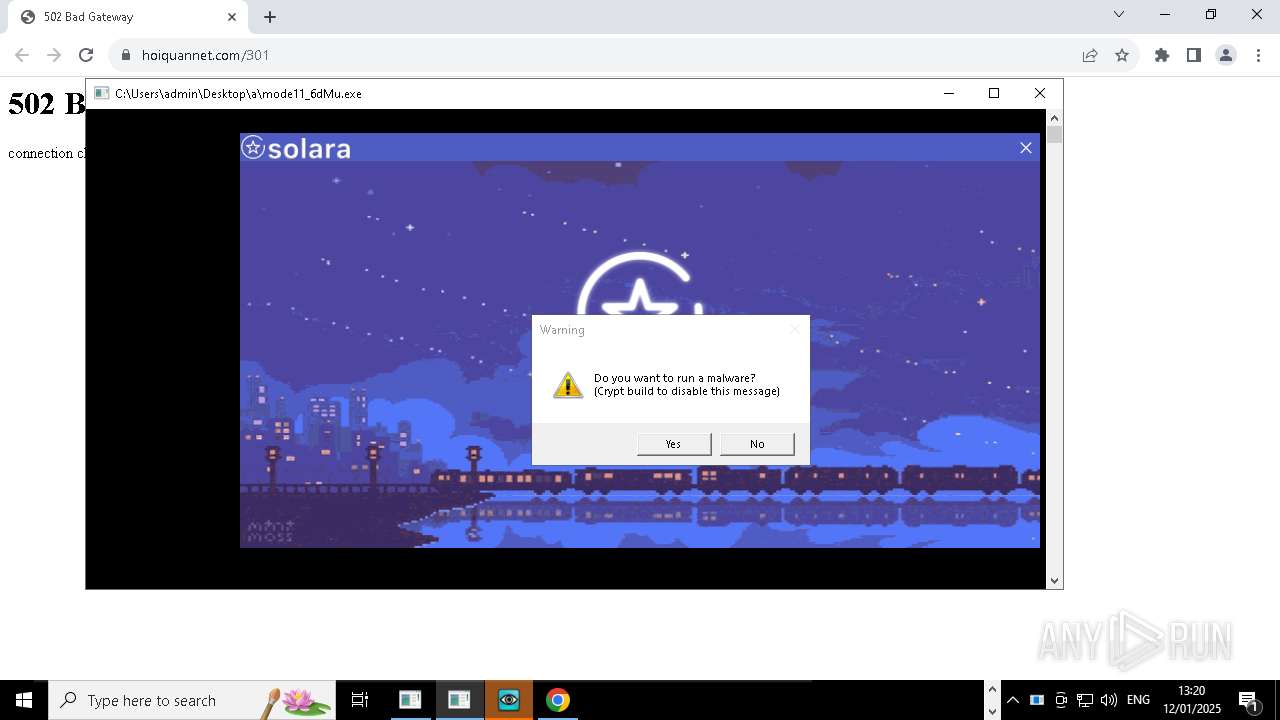Reload the hoiquannet.com page

pyautogui.click(x=86, y=55)
